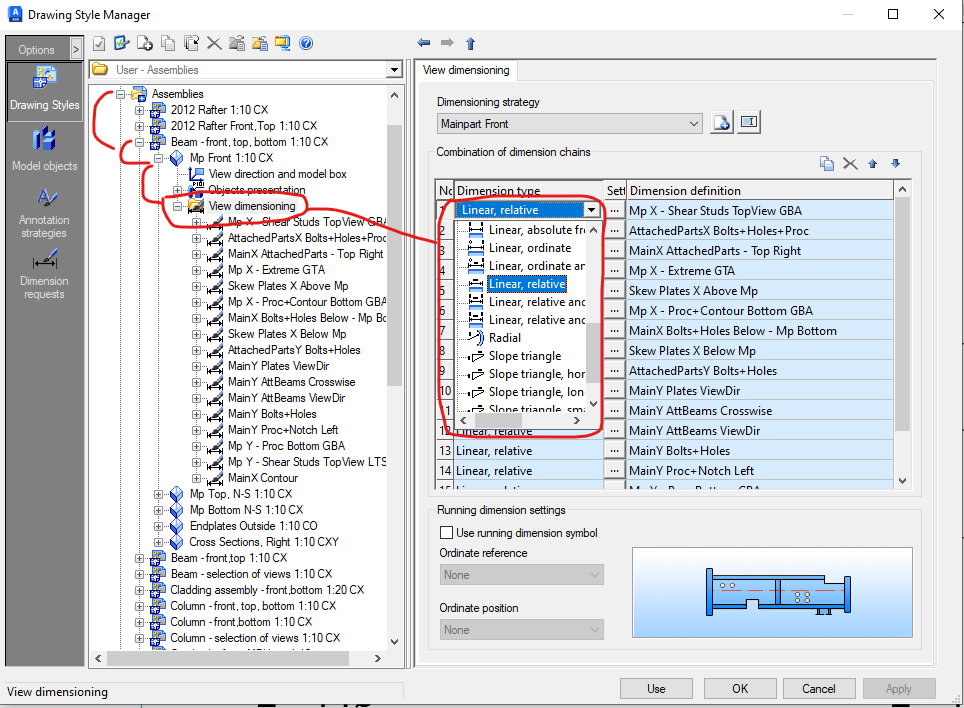Open Dimension requests section
The height and width of the screenshot is (708, 964).
44,274
